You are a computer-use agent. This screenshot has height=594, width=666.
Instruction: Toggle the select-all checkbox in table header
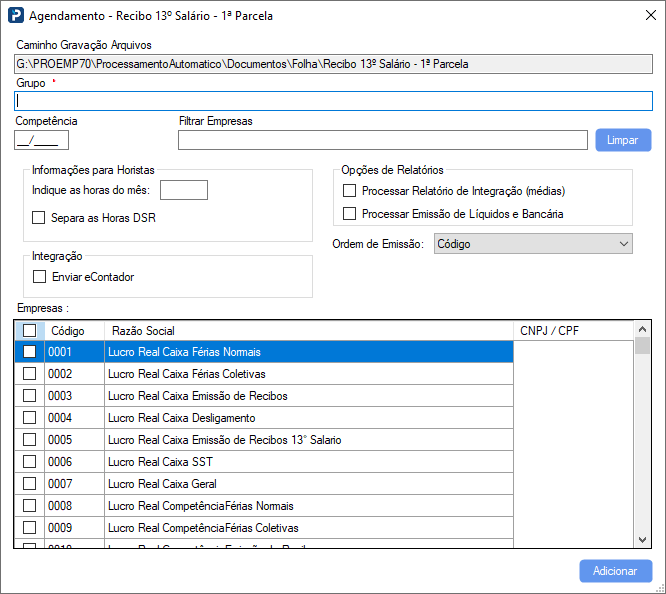click(29, 330)
